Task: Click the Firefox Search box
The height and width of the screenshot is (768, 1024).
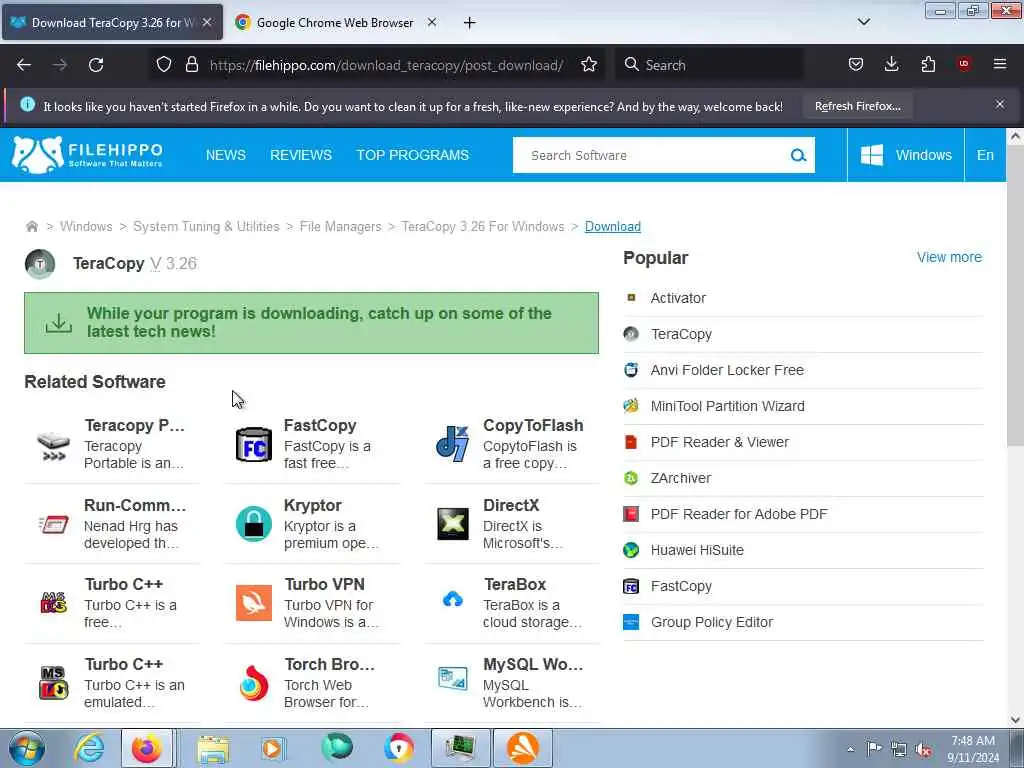Action: [709, 65]
